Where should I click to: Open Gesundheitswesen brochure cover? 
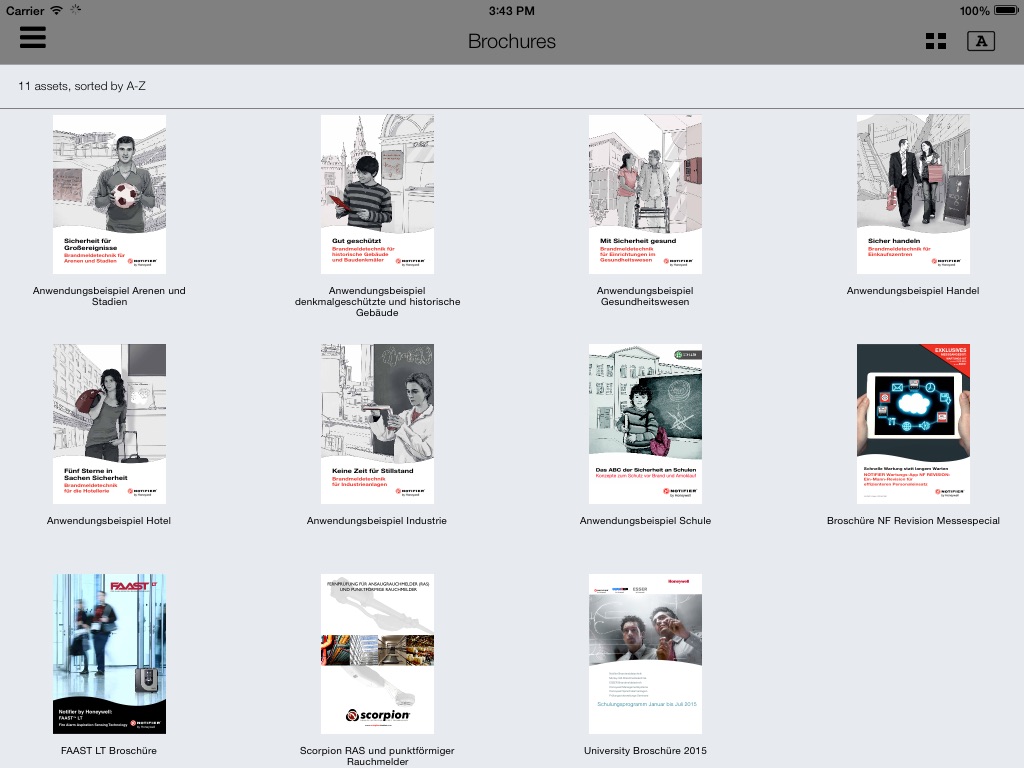pyautogui.click(x=645, y=194)
